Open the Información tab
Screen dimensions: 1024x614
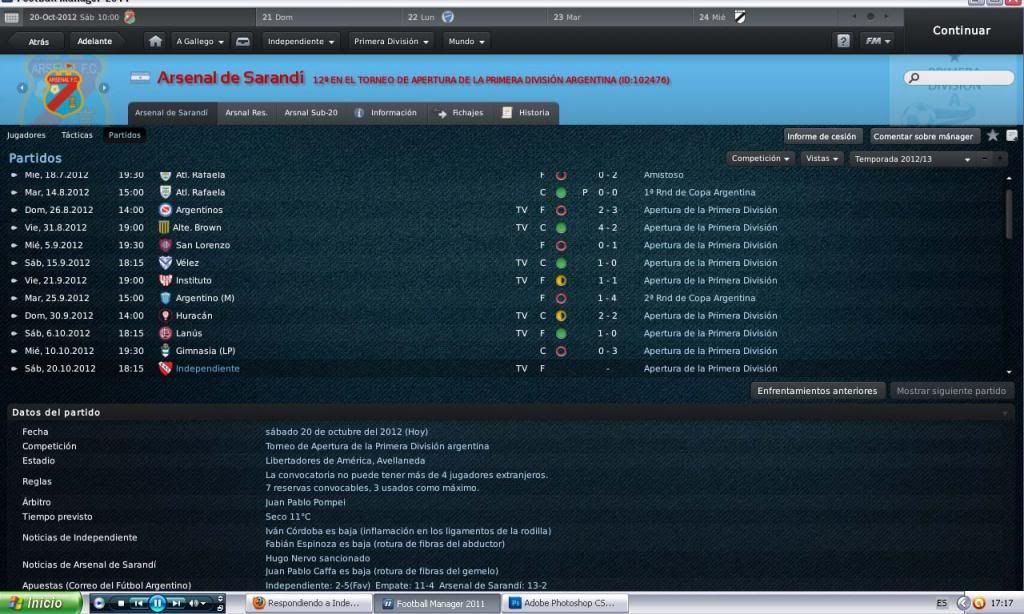386,113
